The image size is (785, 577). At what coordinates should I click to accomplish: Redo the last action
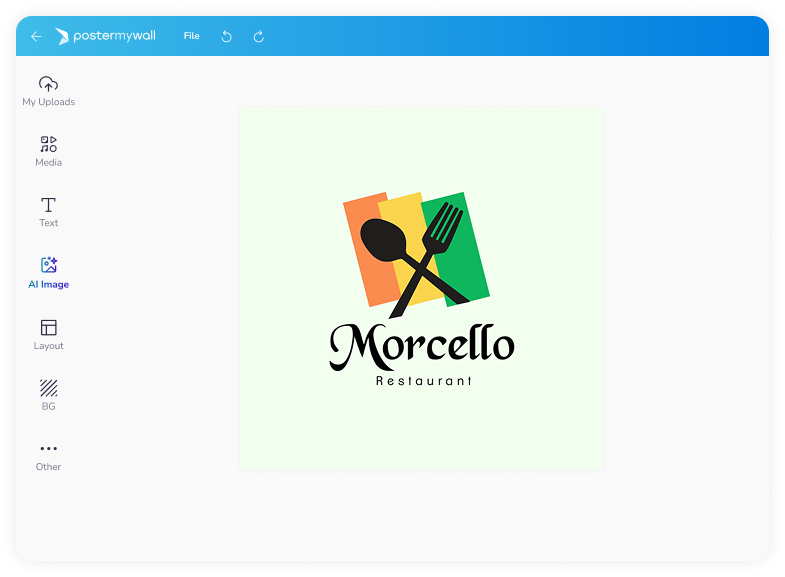tap(258, 36)
